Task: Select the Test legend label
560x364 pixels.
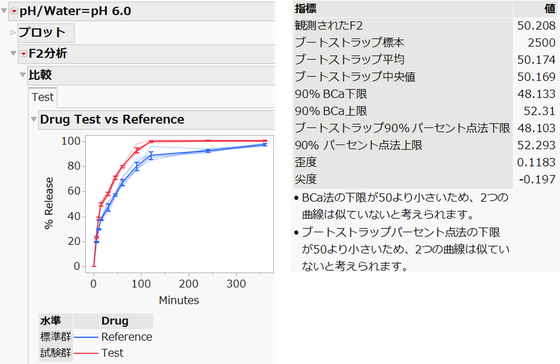Action: (x=112, y=353)
